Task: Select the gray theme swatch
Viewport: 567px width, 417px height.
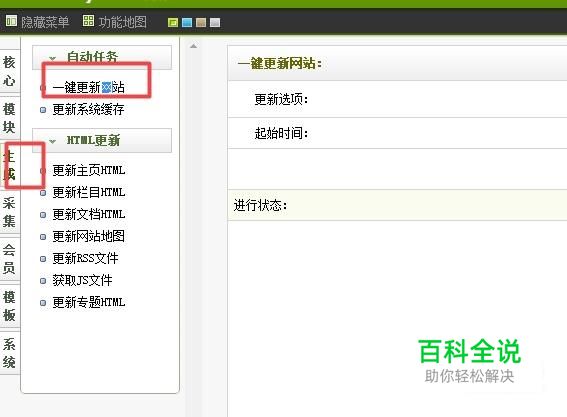Action: point(215,23)
